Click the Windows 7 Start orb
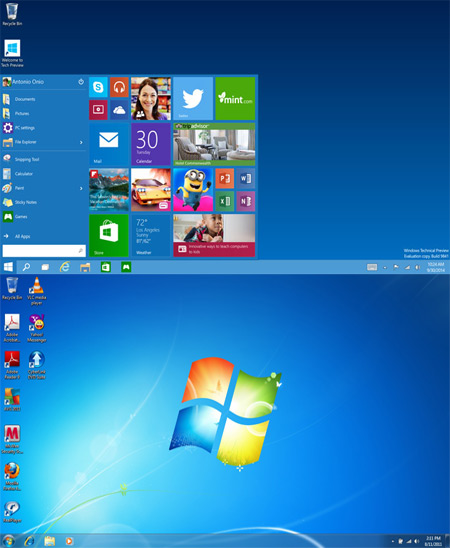 pos(8,541)
